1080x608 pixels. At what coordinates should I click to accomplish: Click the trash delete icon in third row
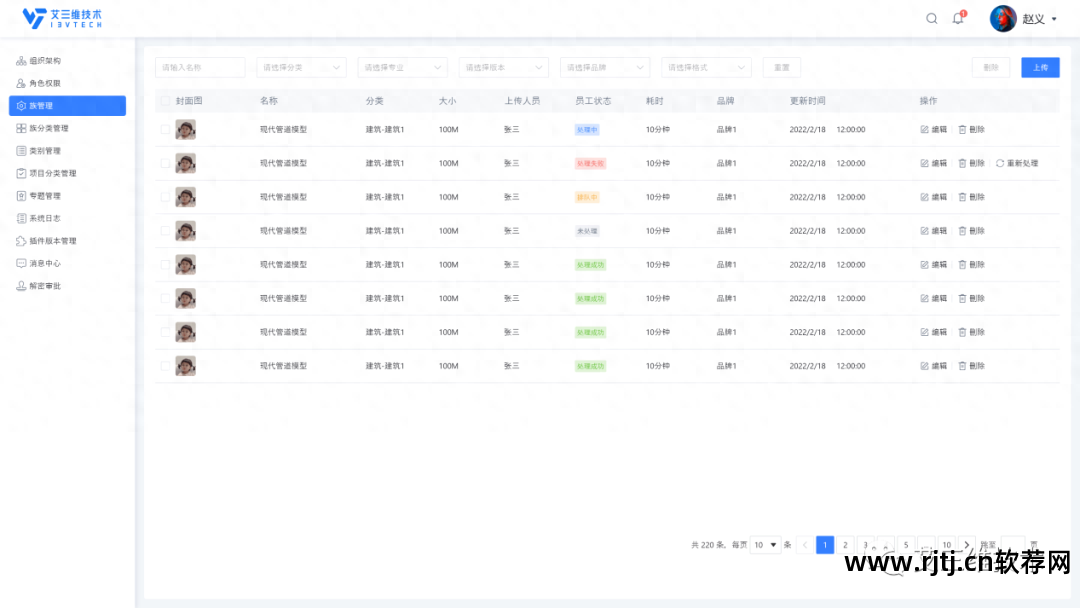click(x=962, y=197)
